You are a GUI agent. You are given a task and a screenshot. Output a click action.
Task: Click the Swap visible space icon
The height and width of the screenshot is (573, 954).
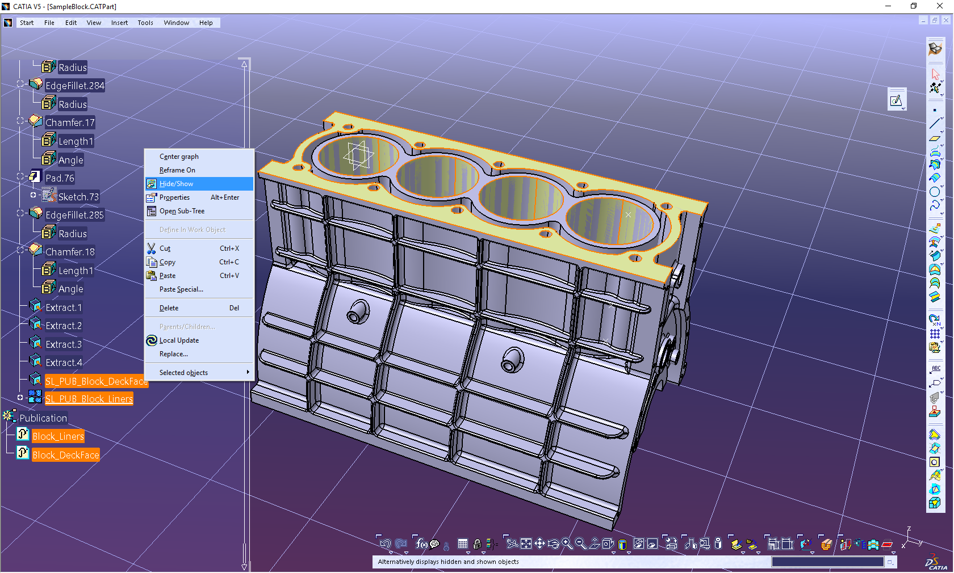point(652,544)
